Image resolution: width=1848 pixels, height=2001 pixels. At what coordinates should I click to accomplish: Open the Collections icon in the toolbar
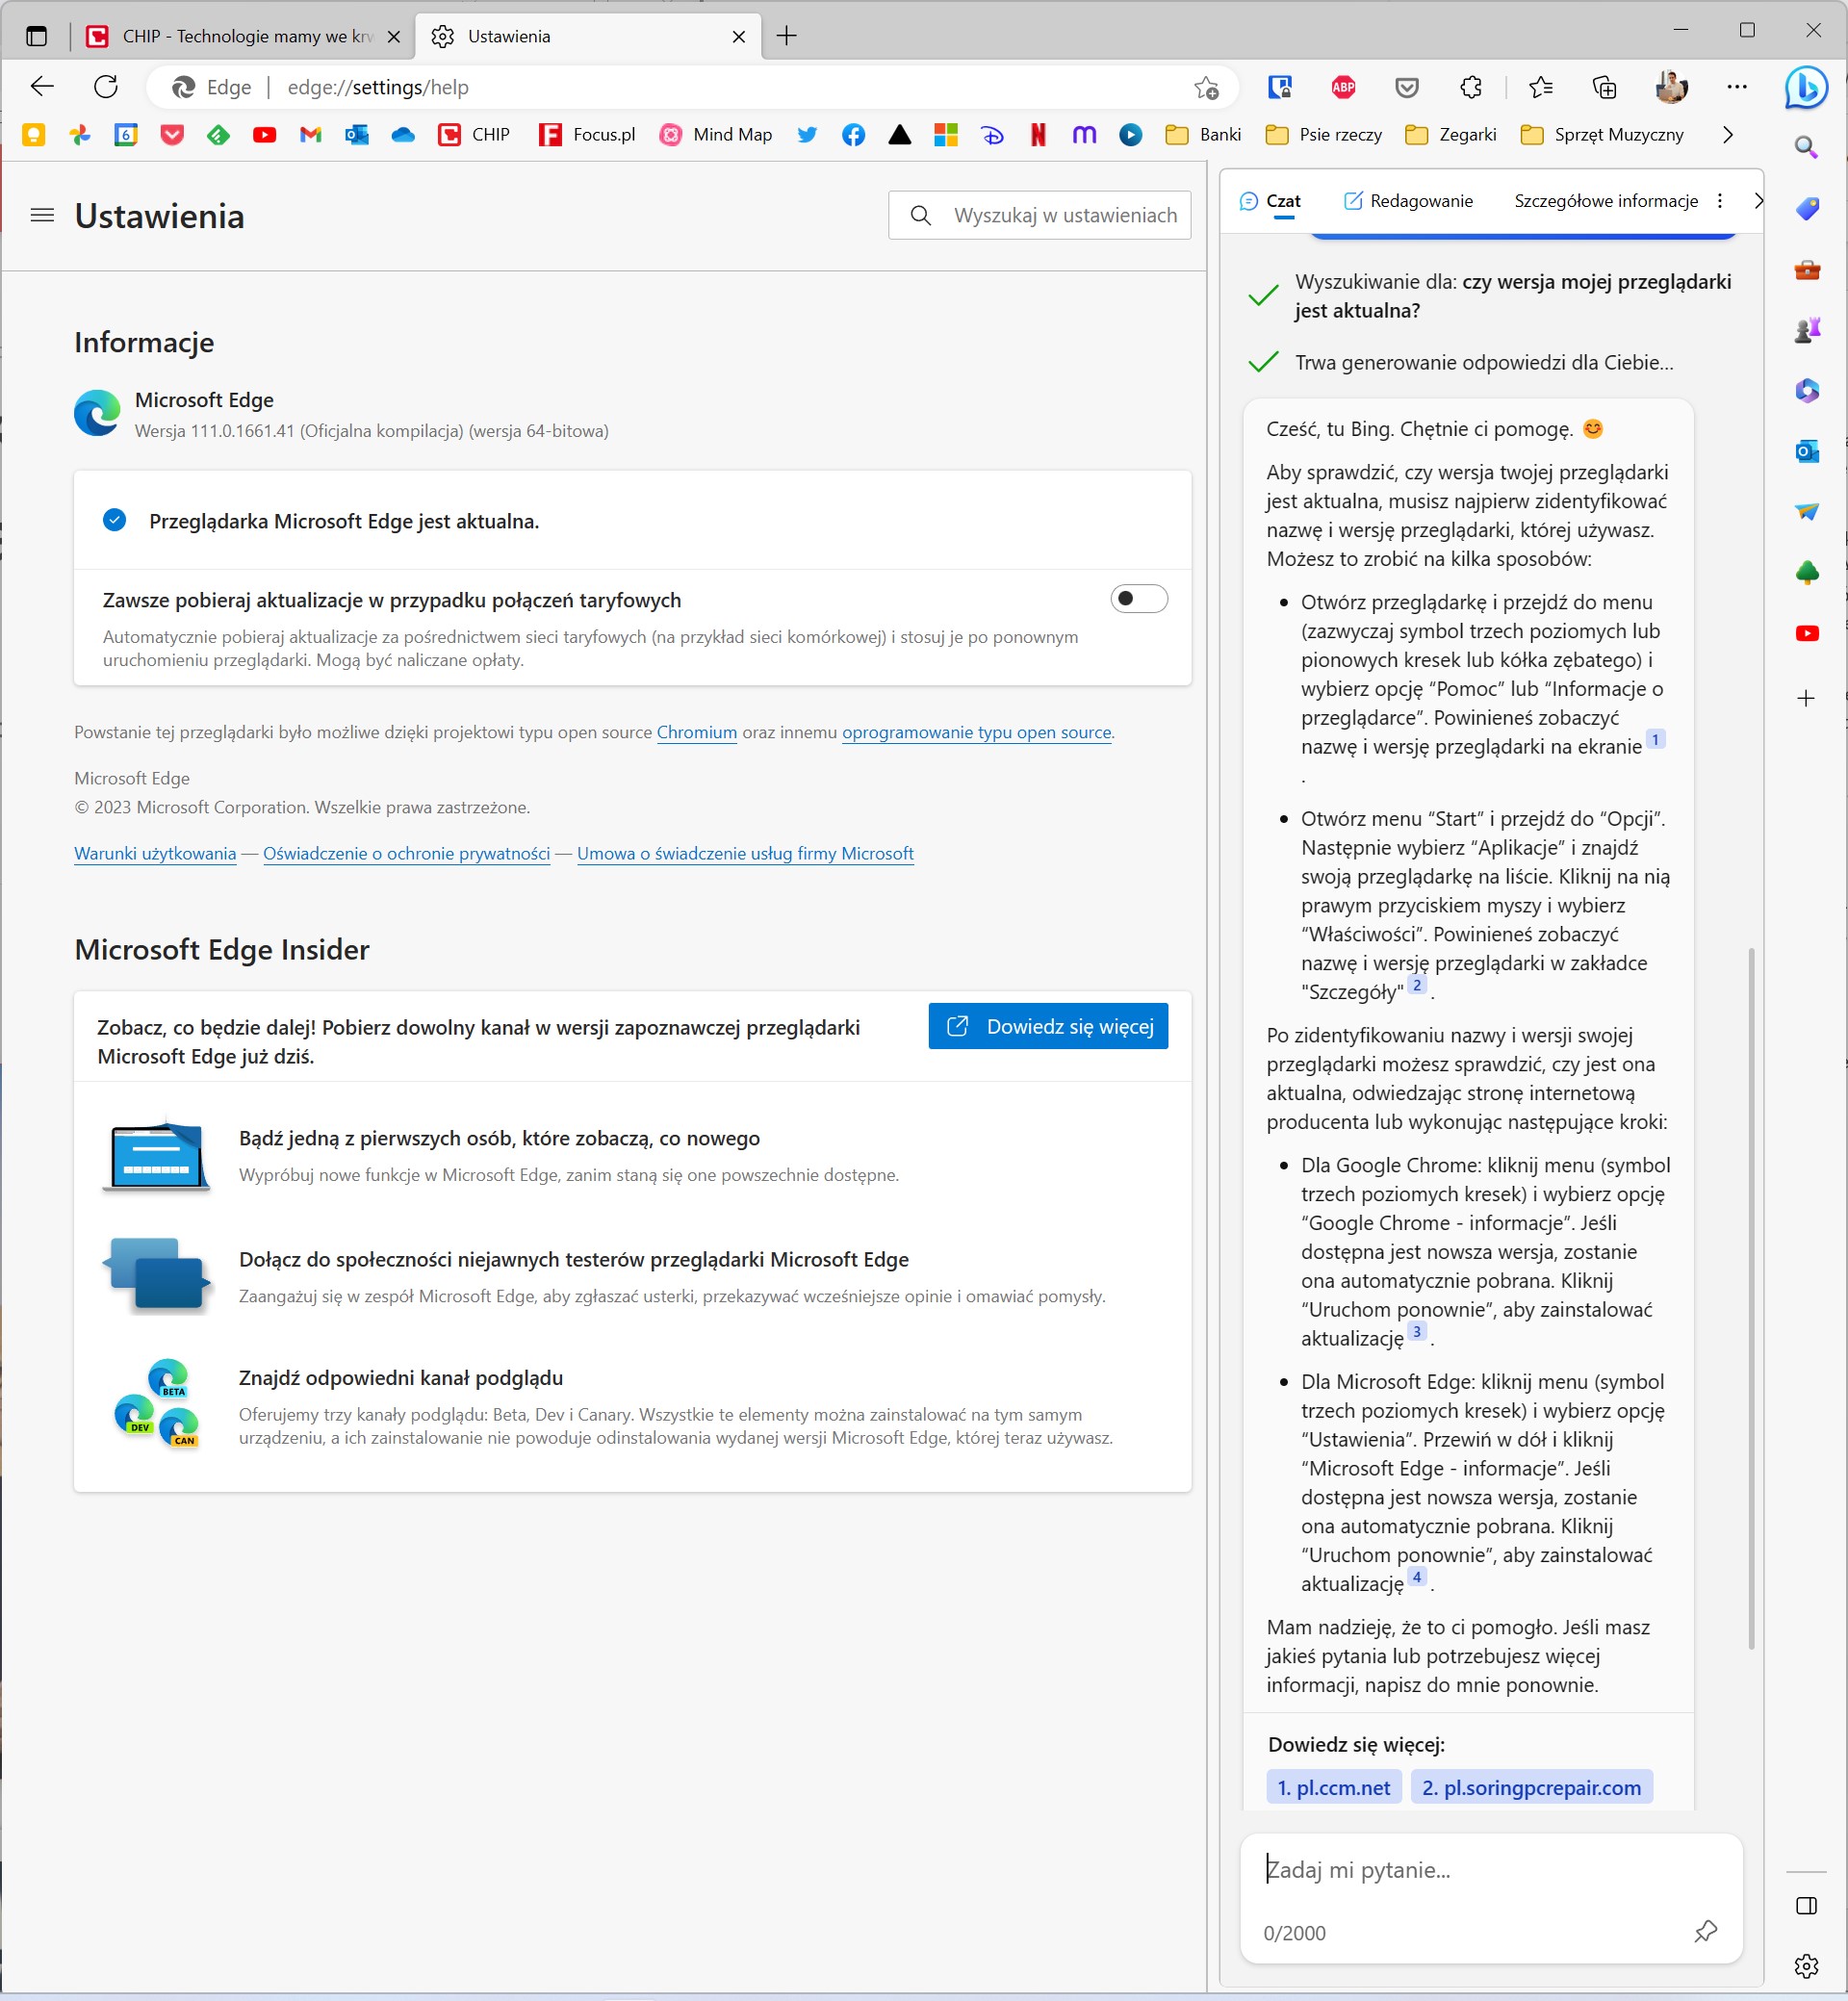click(1604, 88)
